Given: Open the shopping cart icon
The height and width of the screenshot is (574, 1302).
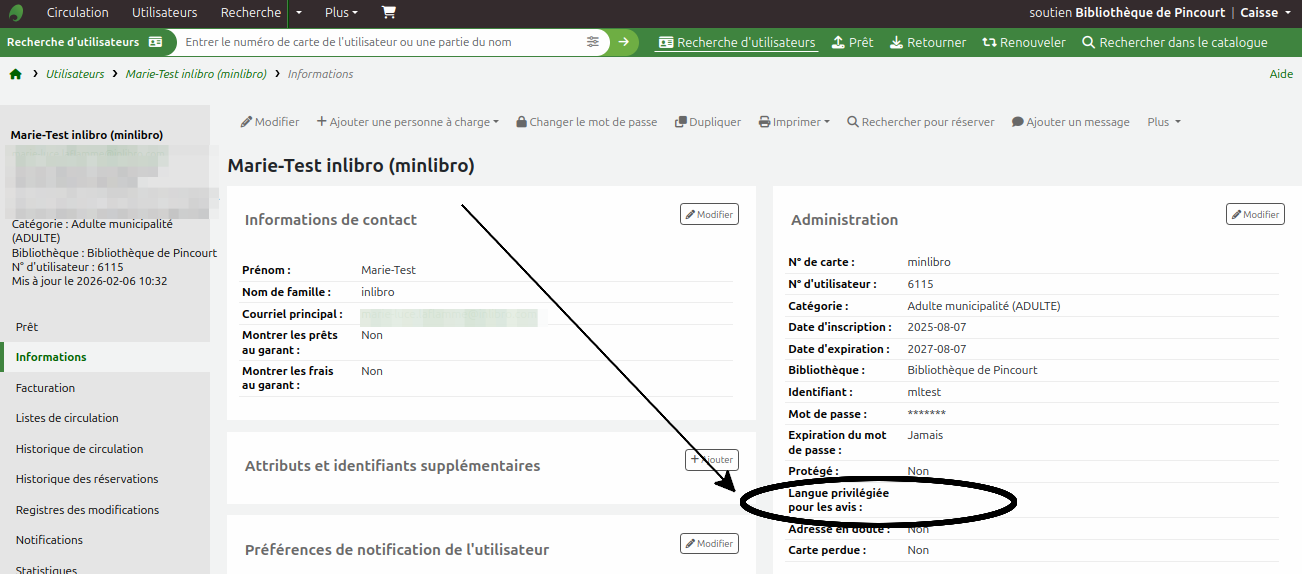Looking at the screenshot, I should point(388,13).
